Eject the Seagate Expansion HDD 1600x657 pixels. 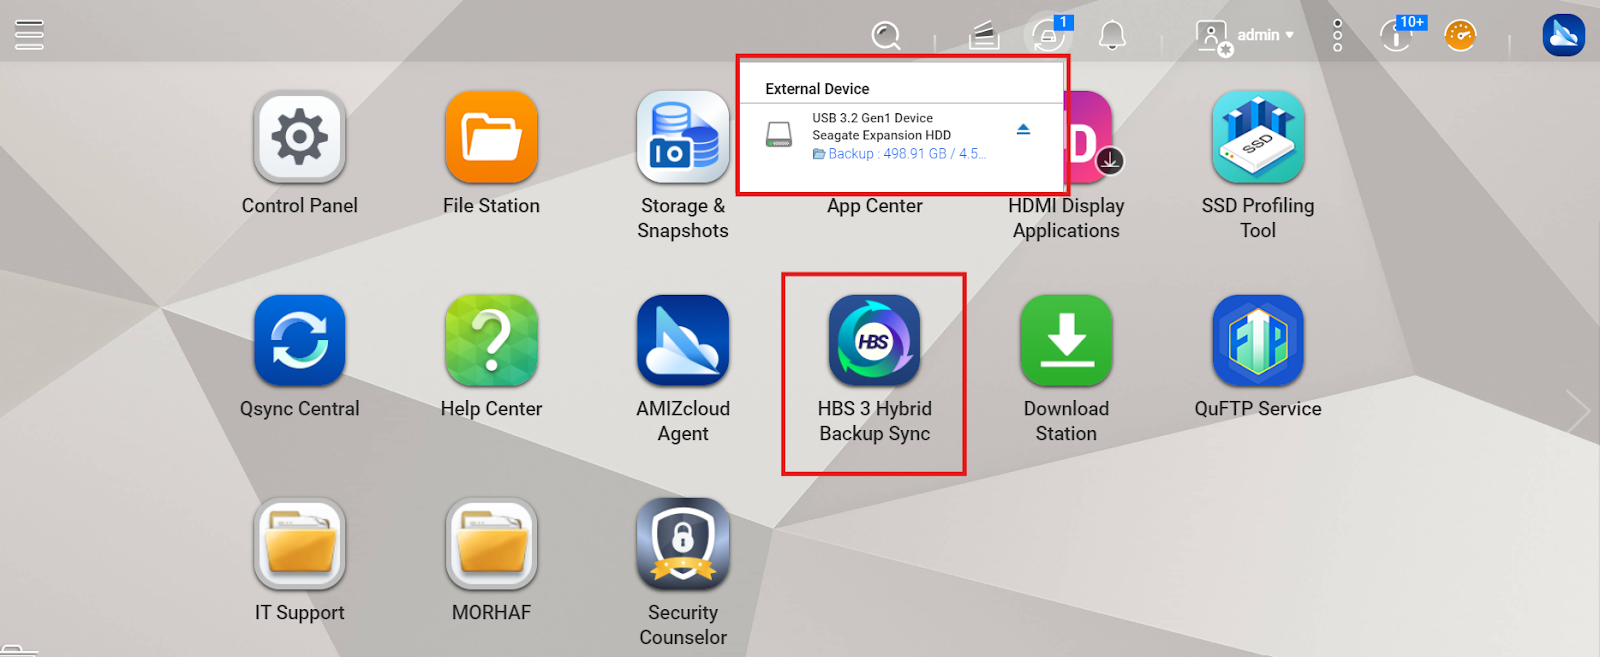1023,129
